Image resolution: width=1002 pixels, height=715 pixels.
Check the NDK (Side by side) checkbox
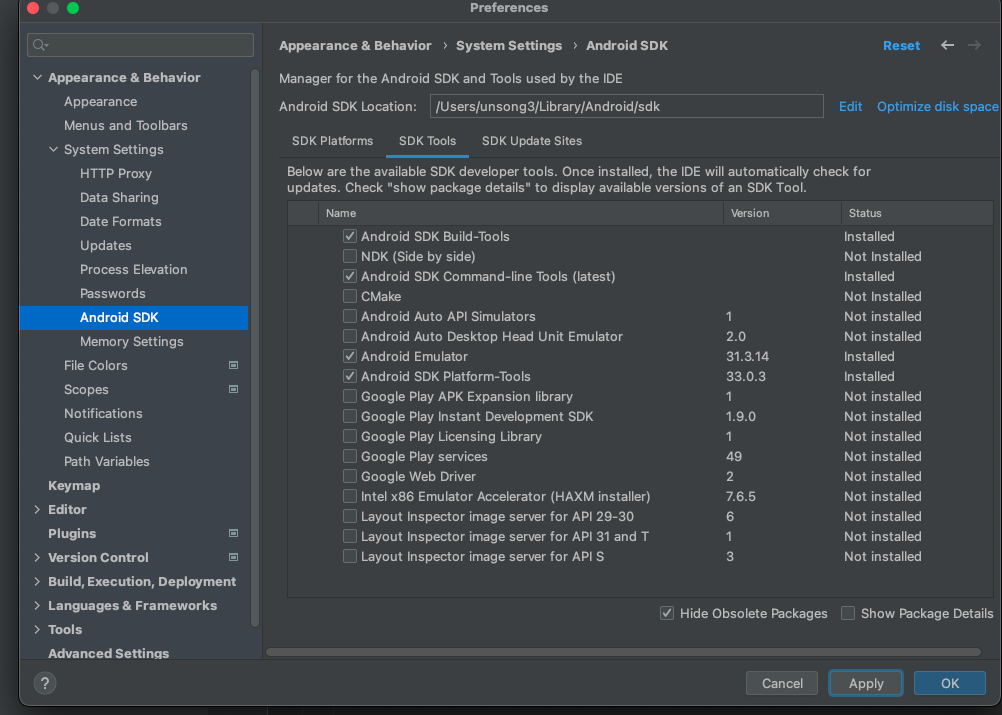point(350,256)
